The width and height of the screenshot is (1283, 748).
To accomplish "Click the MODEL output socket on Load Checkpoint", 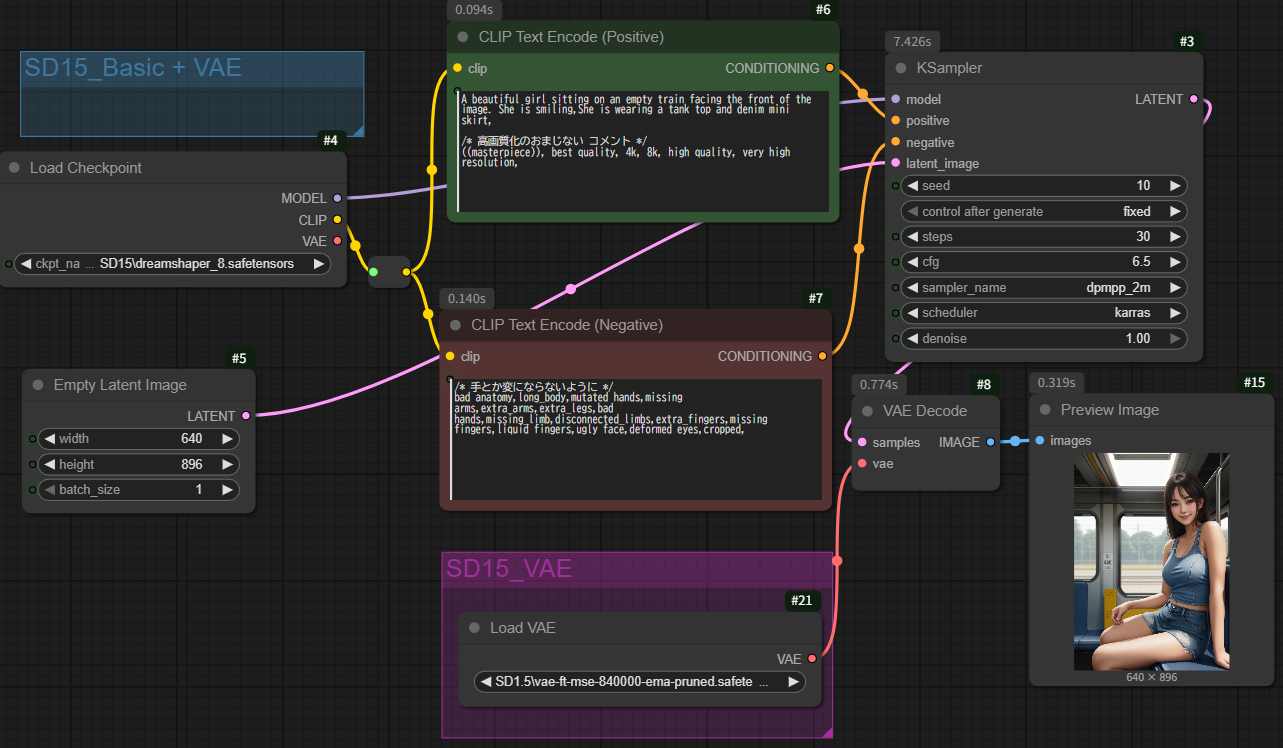I will pyautogui.click(x=337, y=198).
